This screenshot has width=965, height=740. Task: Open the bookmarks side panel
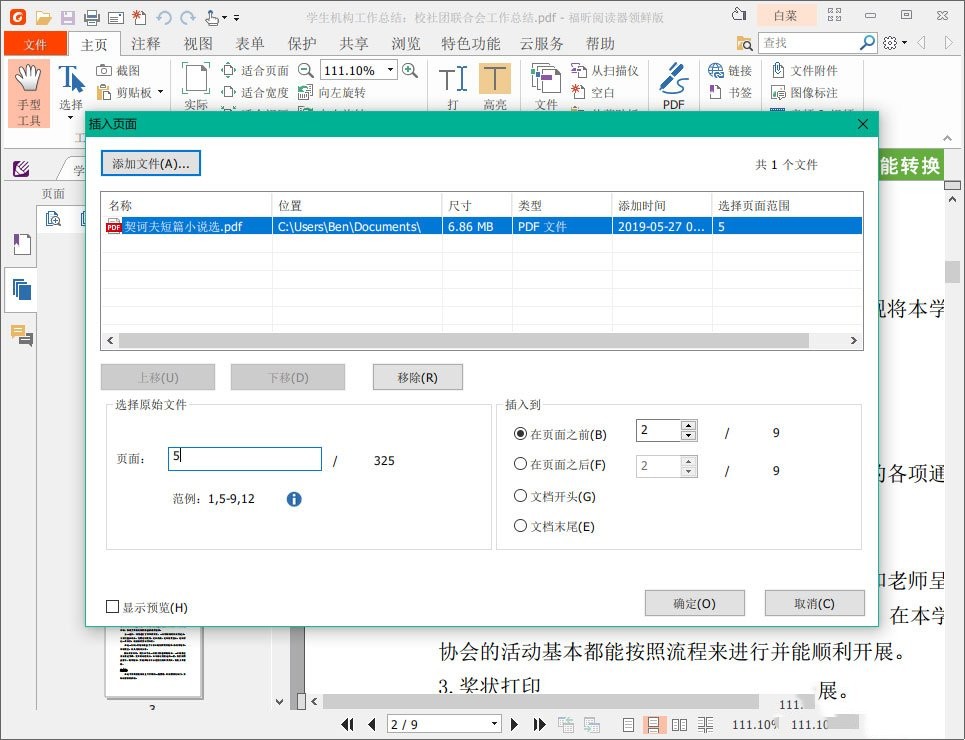22,244
